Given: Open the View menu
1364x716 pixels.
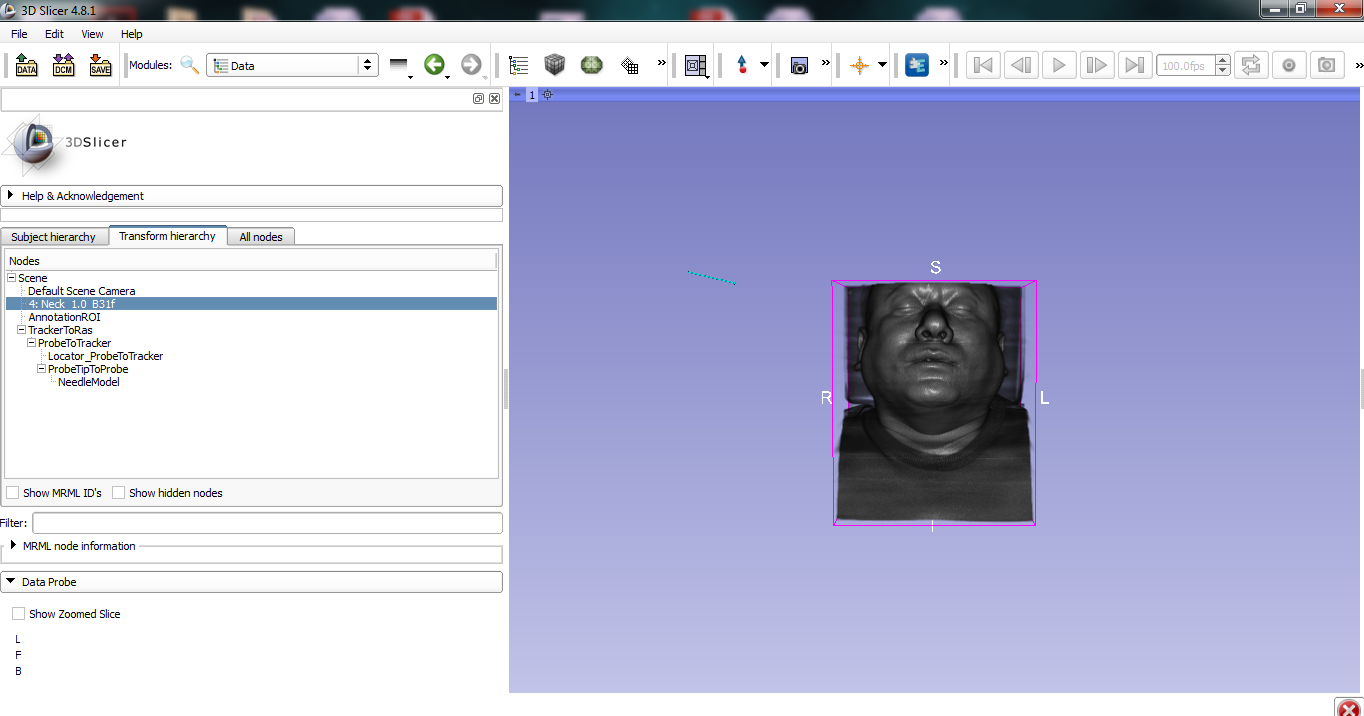Looking at the screenshot, I should click(91, 33).
